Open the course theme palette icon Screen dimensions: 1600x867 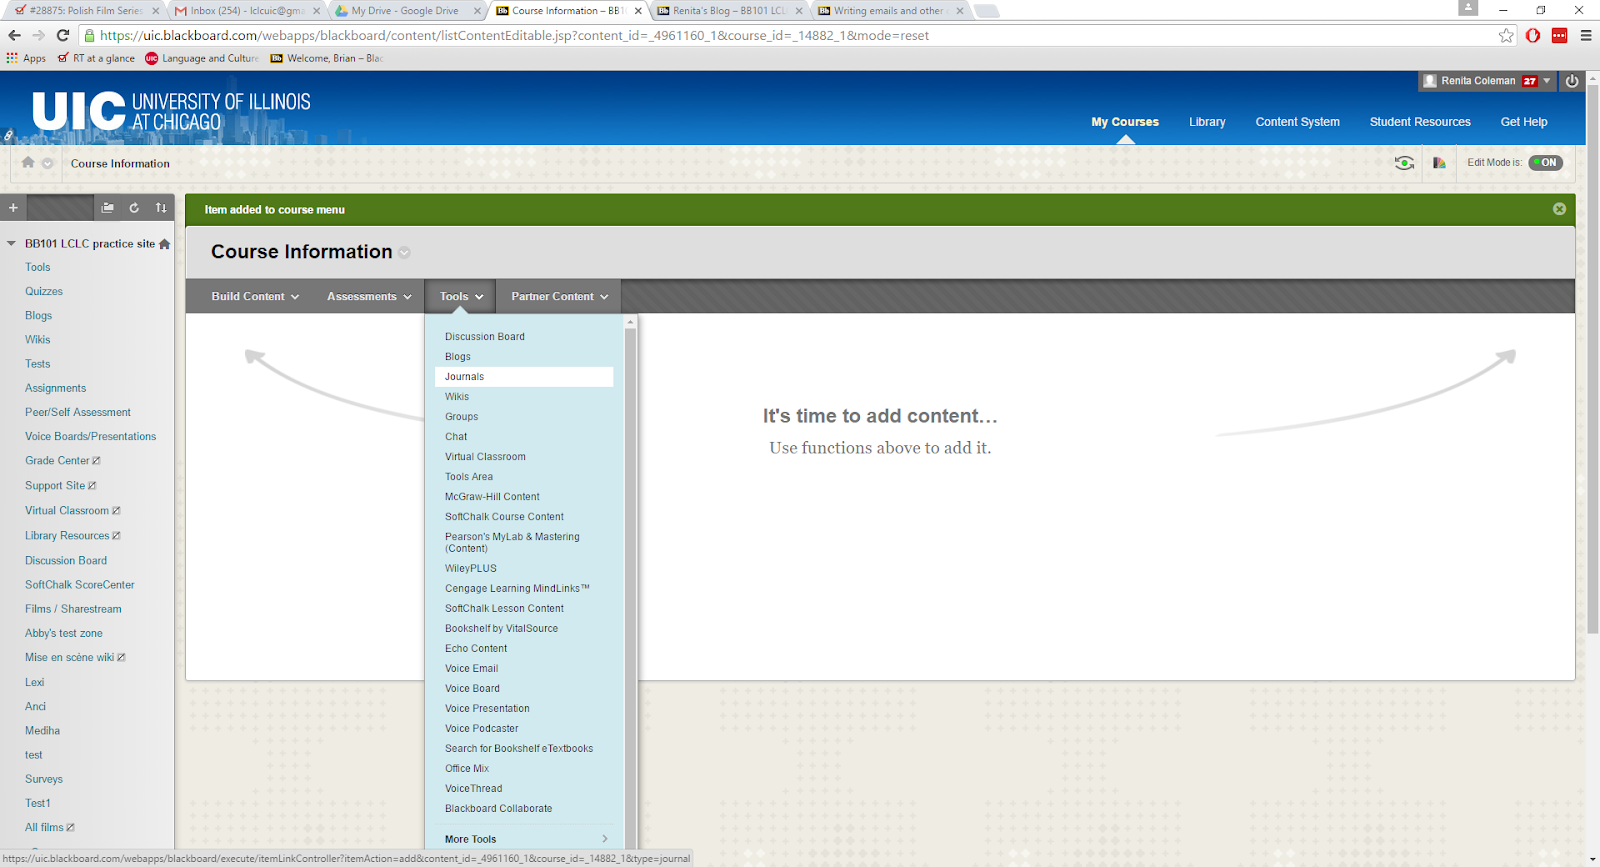(1439, 163)
